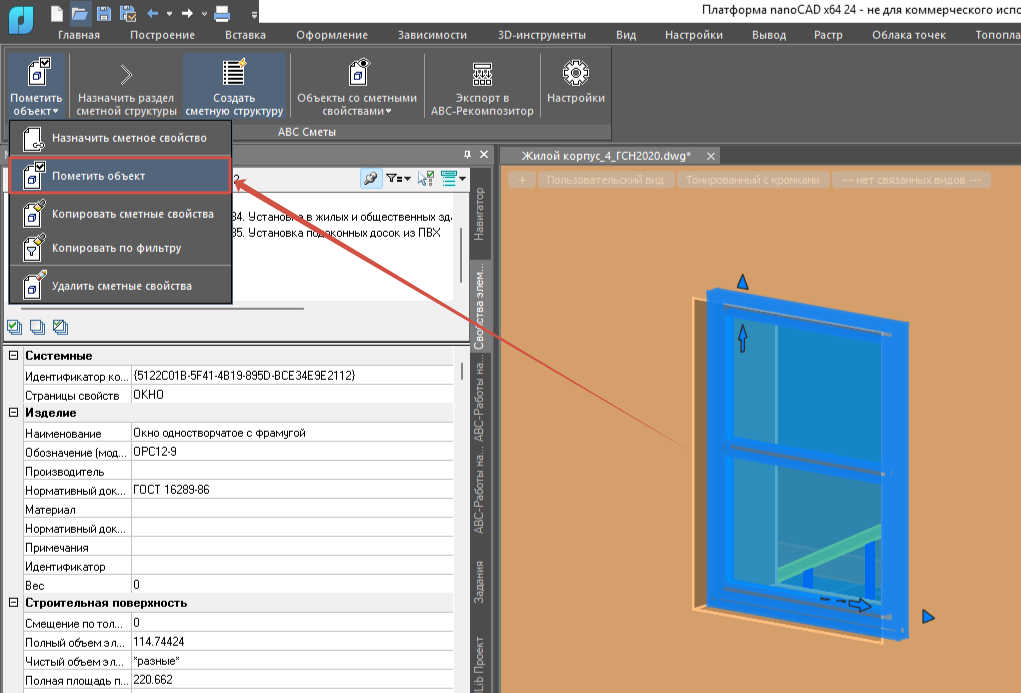Open the Зависимости ribbon tab

(x=432, y=35)
